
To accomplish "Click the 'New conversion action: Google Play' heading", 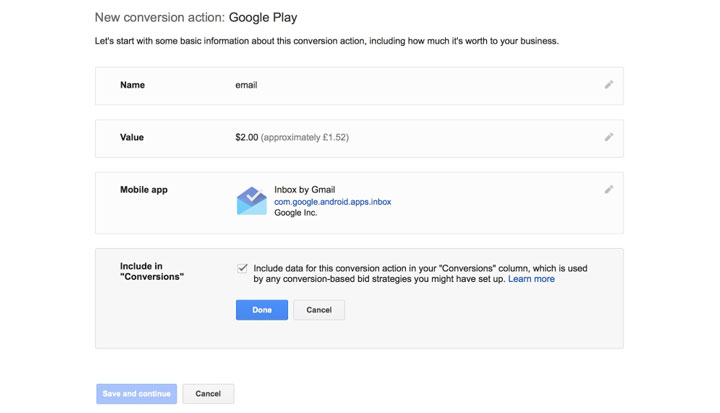I will pyautogui.click(x=196, y=17).
